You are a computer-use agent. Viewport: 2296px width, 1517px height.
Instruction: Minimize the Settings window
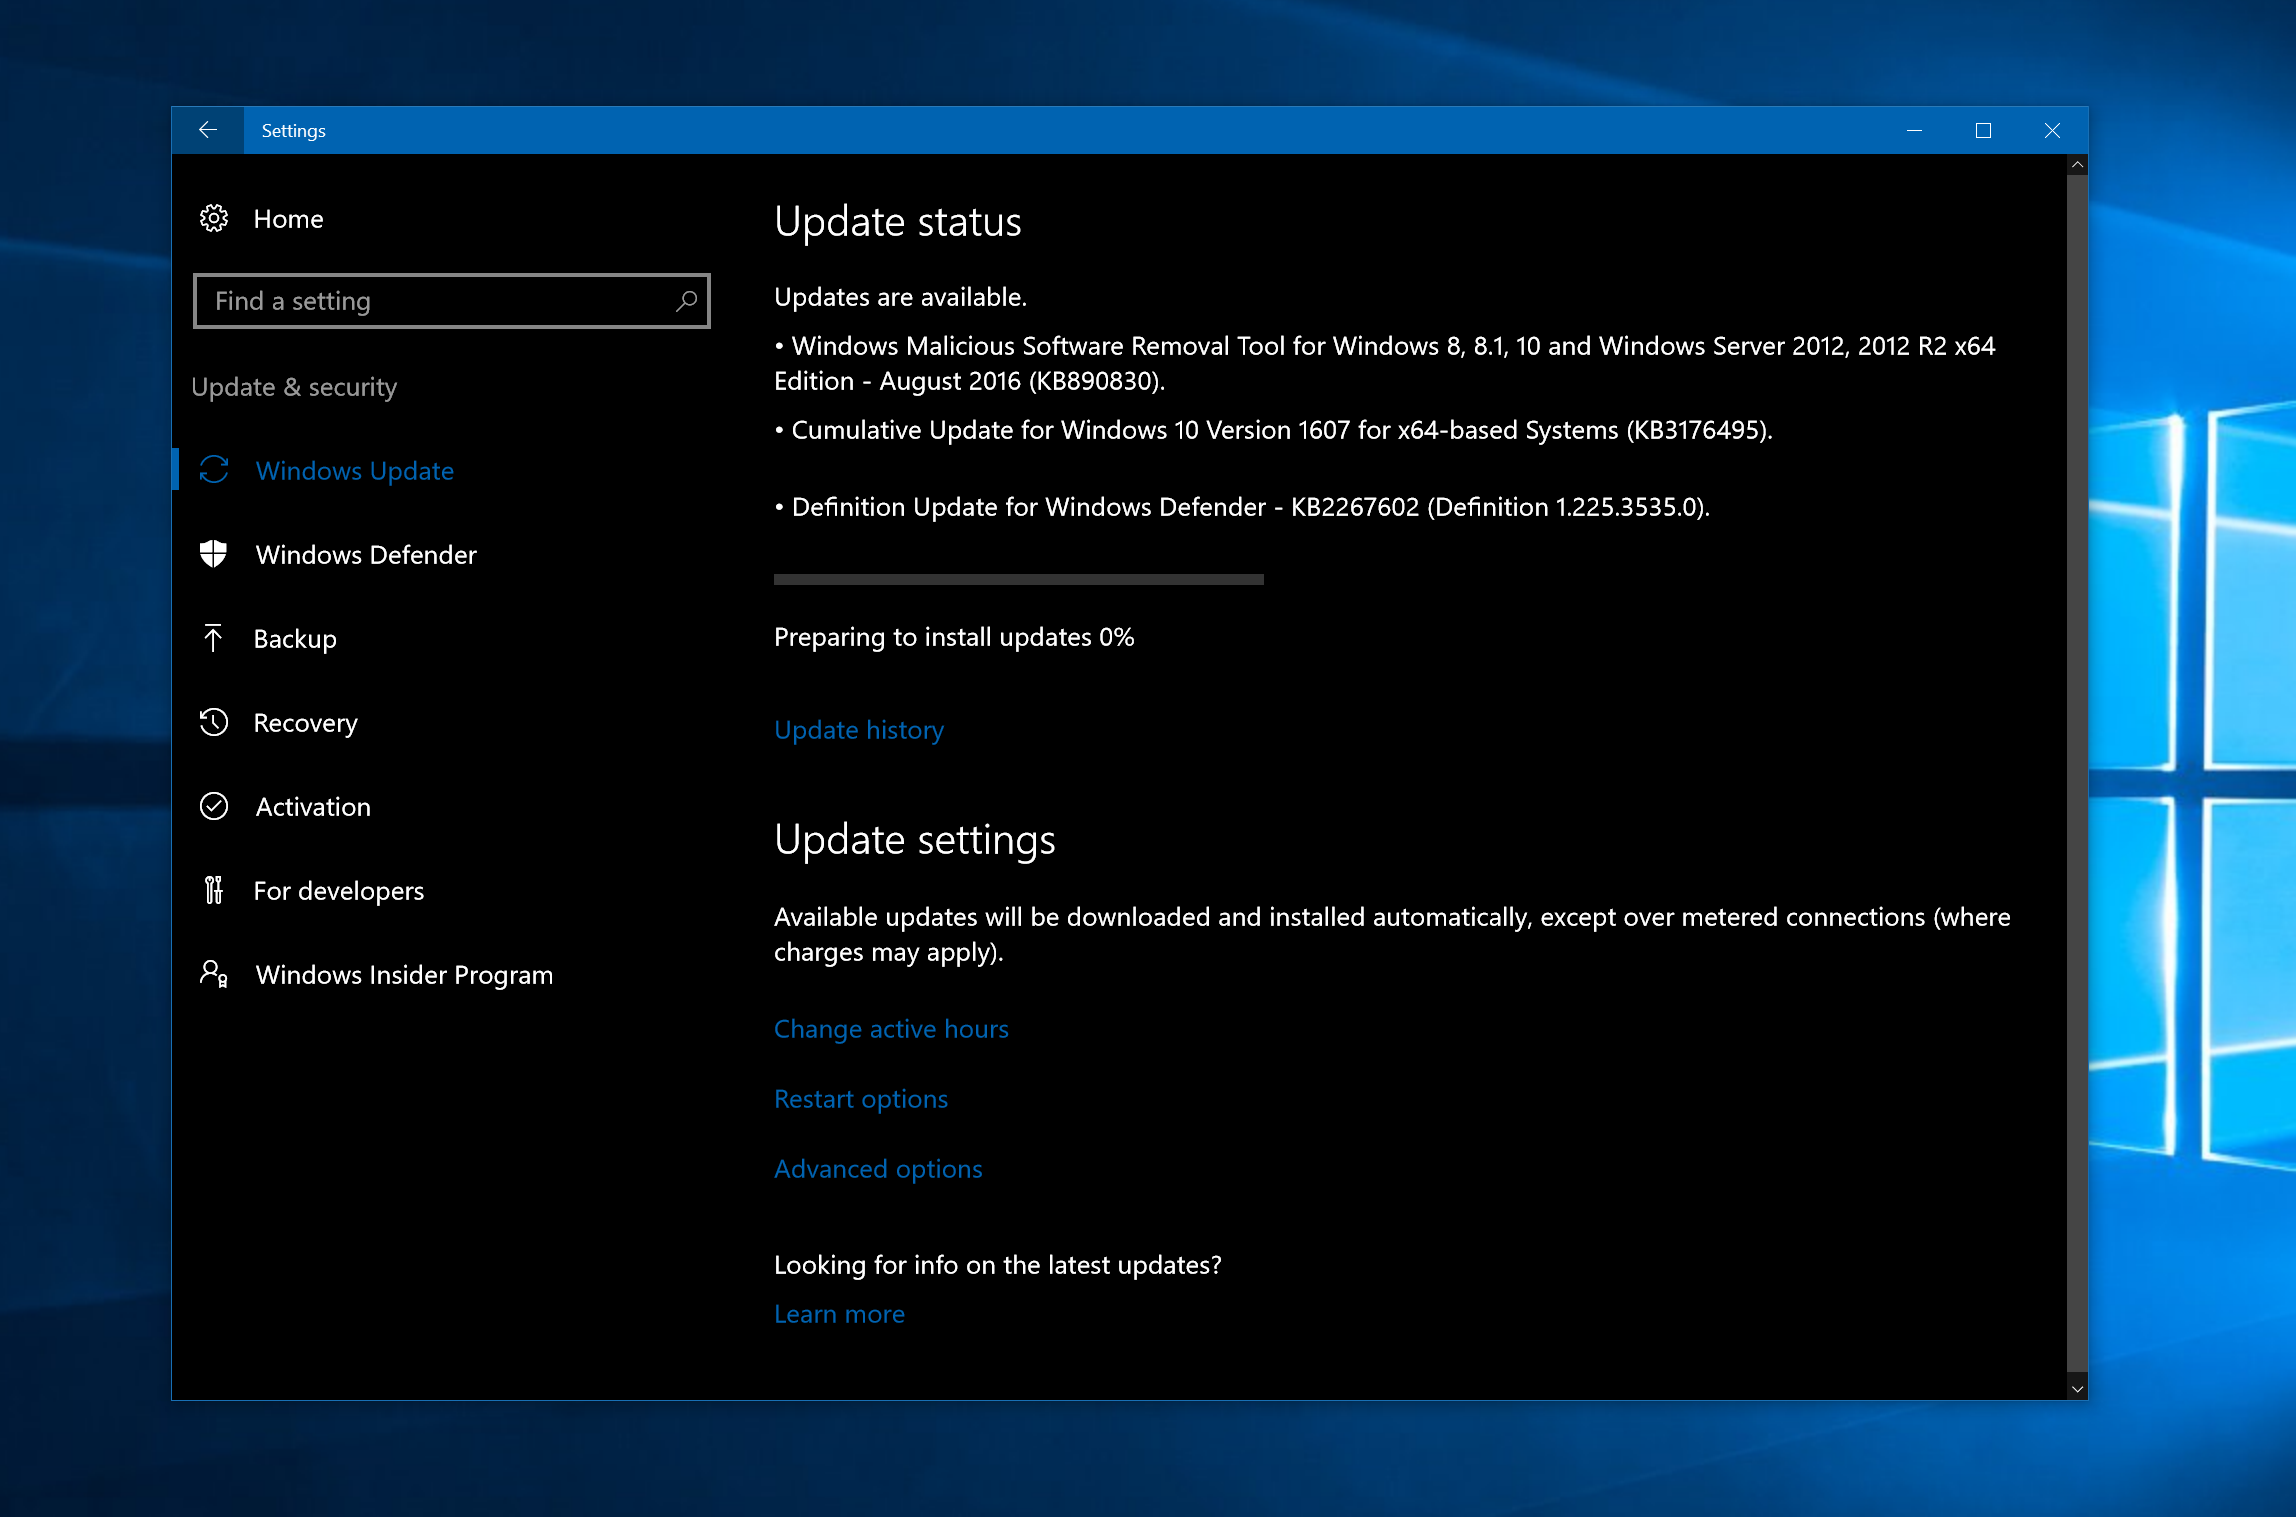pos(1914,130)
